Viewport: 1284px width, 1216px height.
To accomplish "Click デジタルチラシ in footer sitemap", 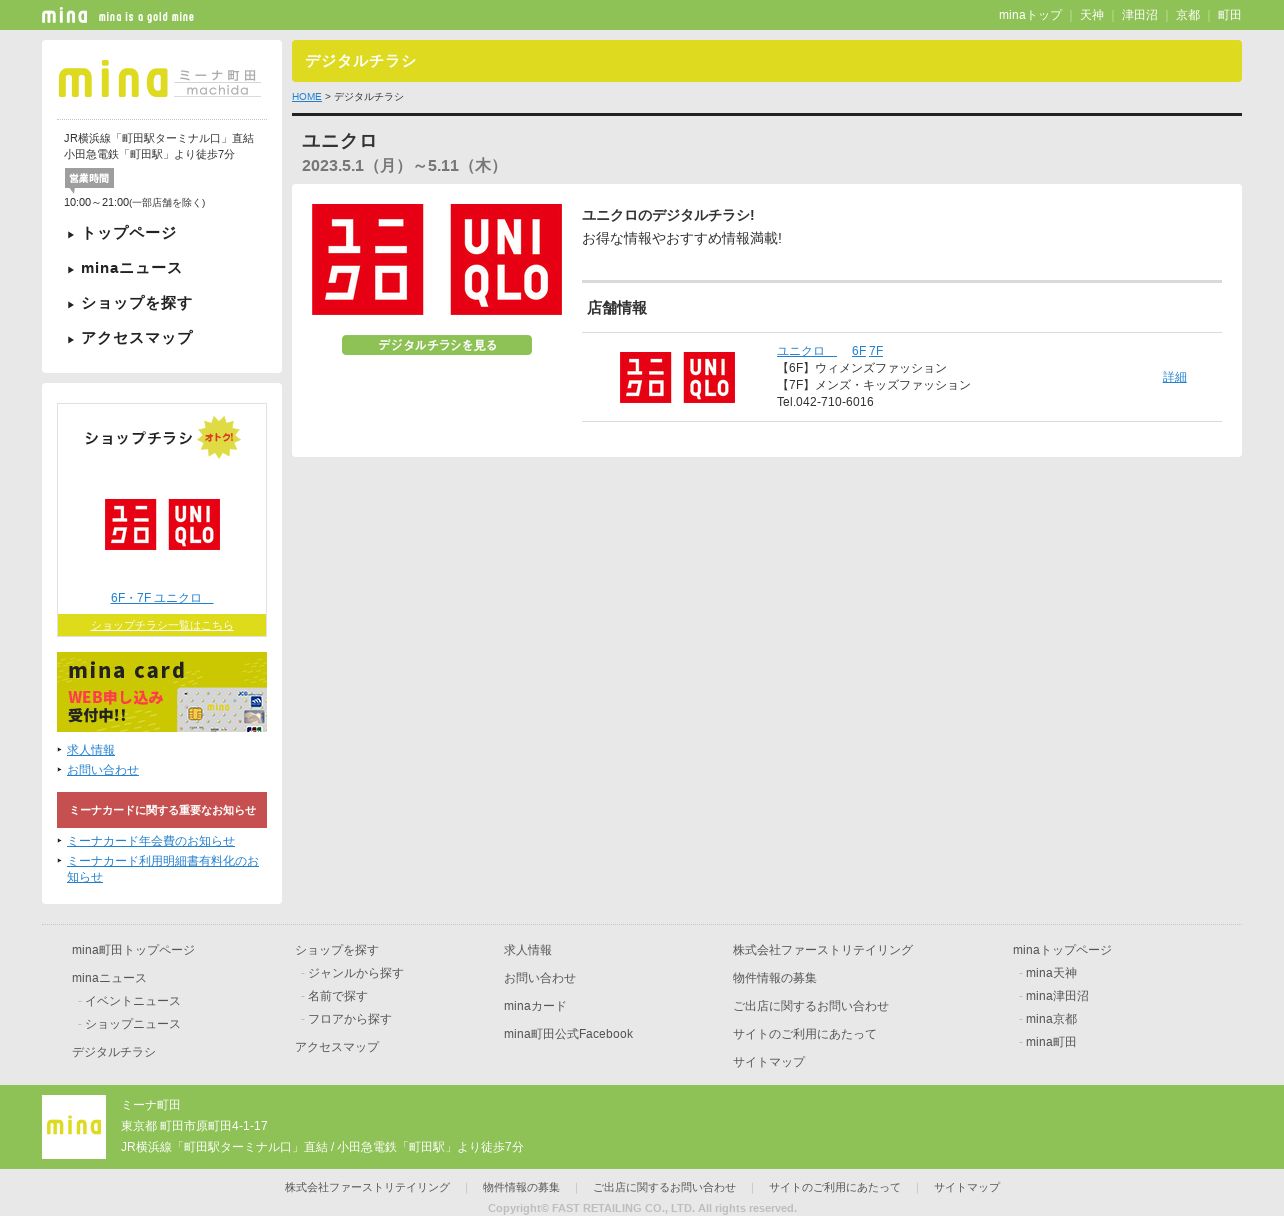I will (x=114, y=1052).
